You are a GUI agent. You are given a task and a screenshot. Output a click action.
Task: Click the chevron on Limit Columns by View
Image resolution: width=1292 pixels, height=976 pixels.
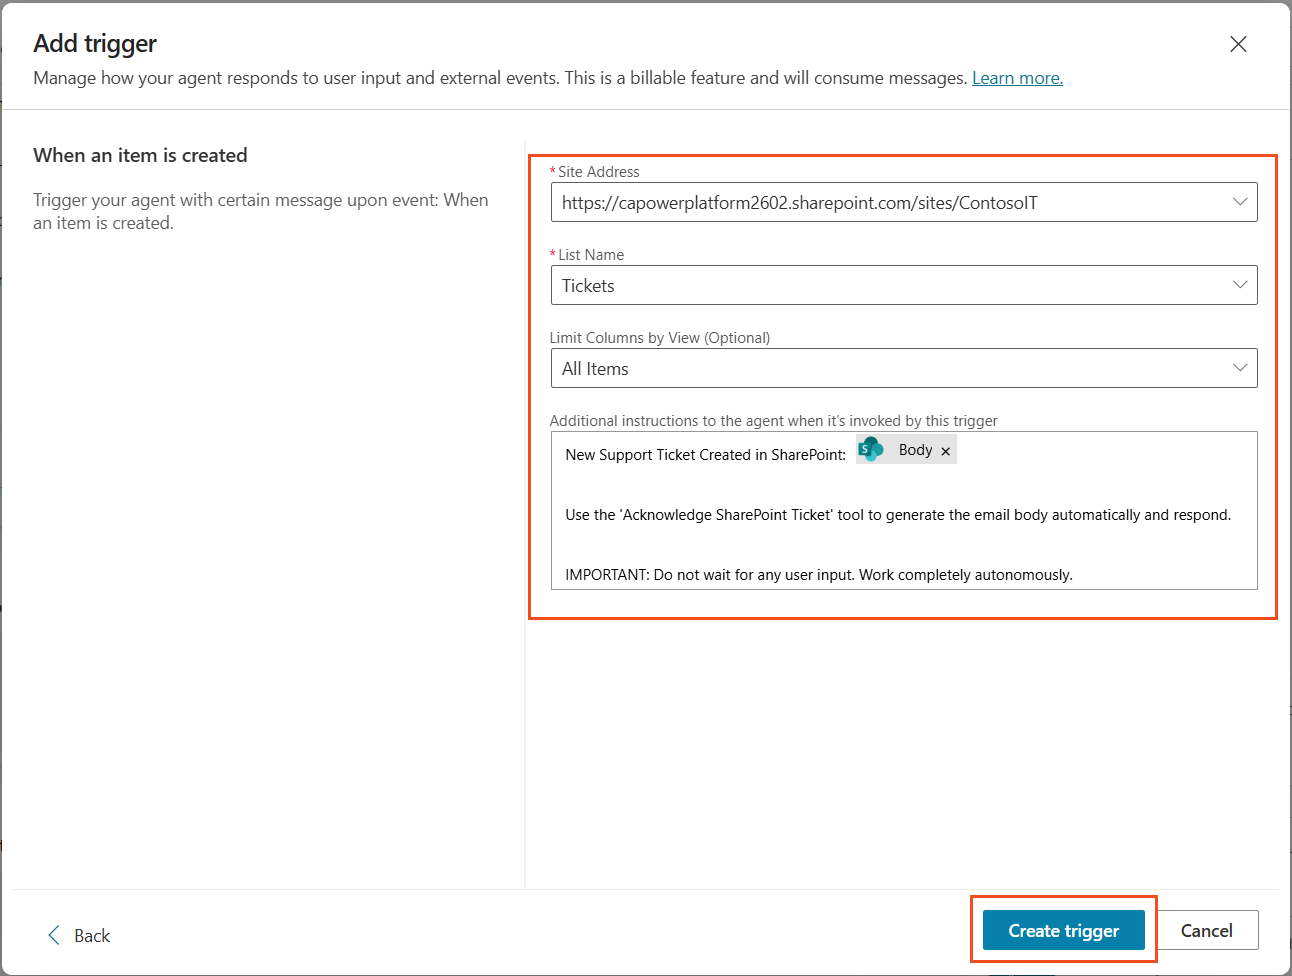pyautogui.click(x=1242, y=368)
